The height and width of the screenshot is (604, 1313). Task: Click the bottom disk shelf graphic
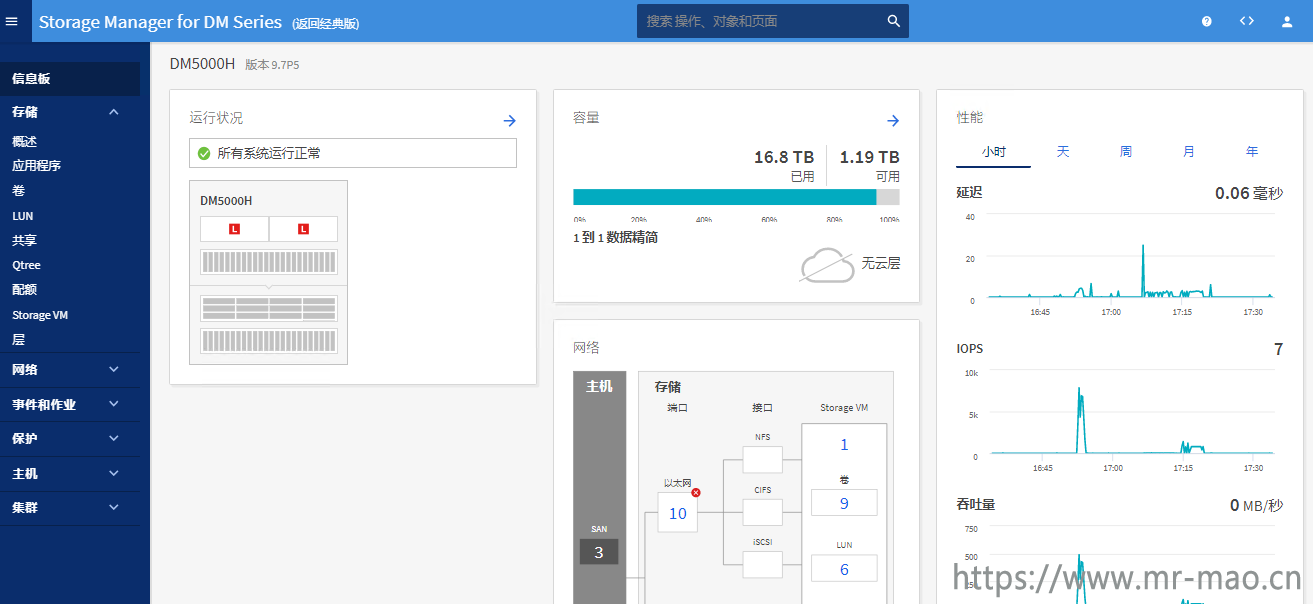click(x=269, y=340)
